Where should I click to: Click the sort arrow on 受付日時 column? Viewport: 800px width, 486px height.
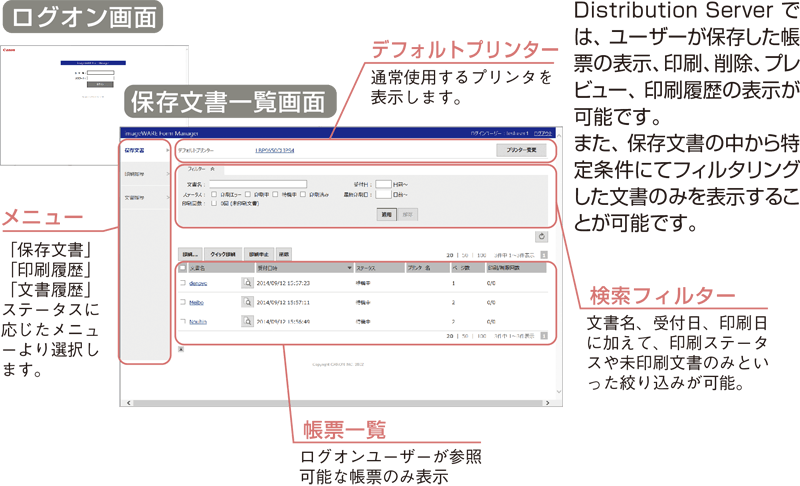349,268
